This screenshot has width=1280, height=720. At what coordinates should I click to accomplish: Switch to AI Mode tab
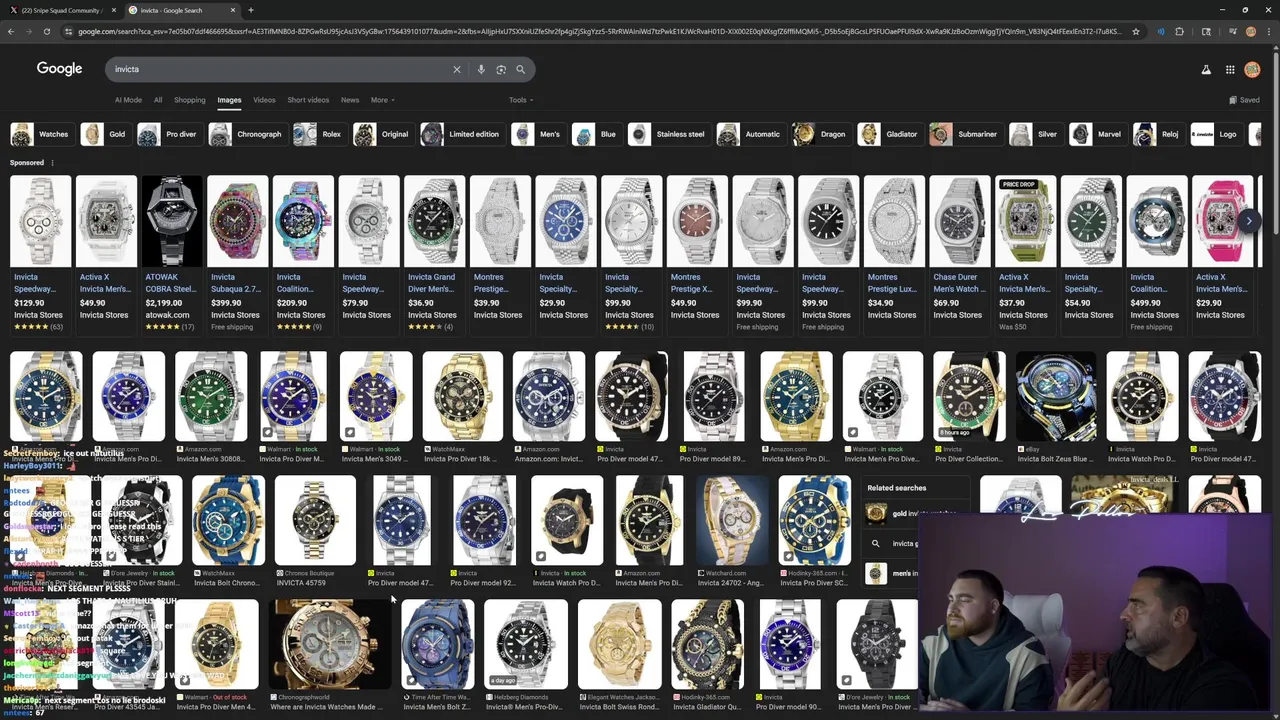[128, 100]
